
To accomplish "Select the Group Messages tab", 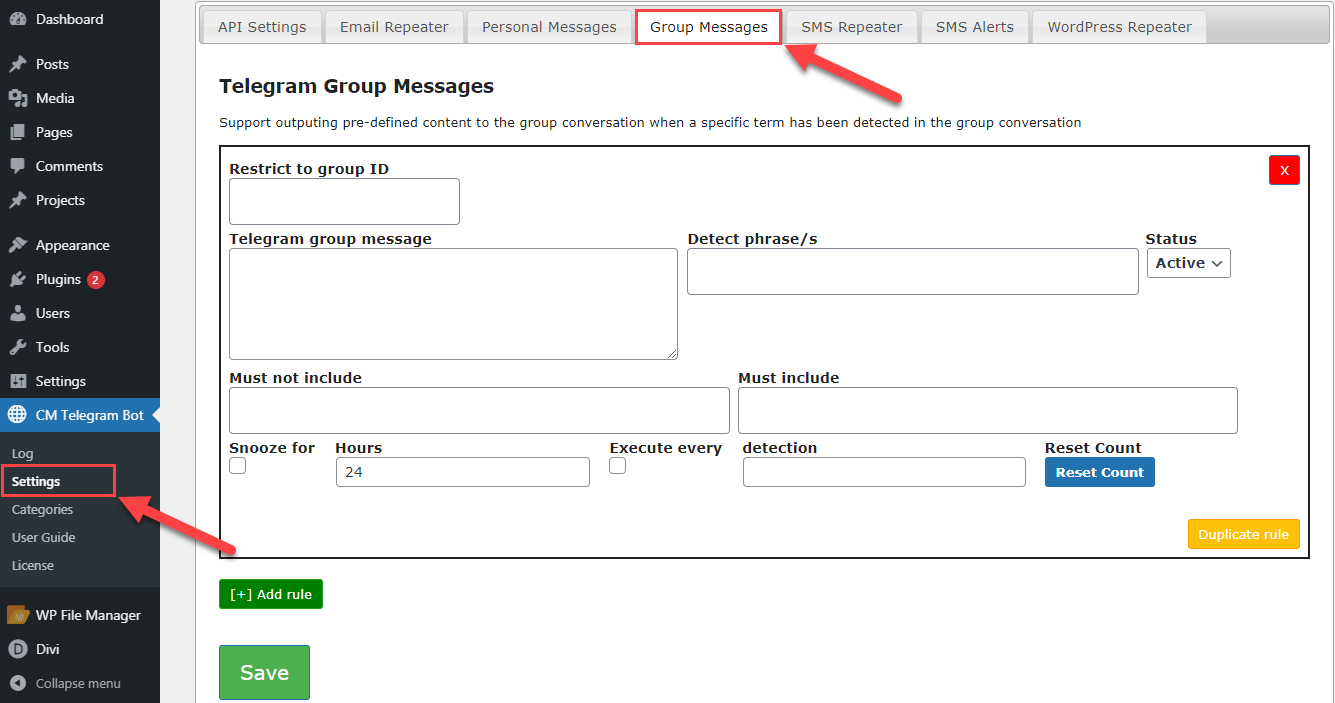I will point(709,27).
